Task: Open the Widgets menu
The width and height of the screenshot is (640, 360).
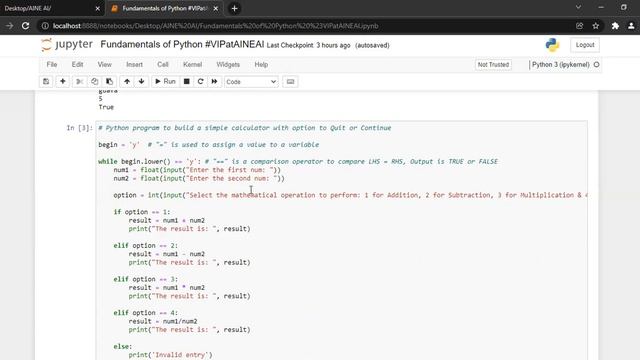Action: (228, 64)
